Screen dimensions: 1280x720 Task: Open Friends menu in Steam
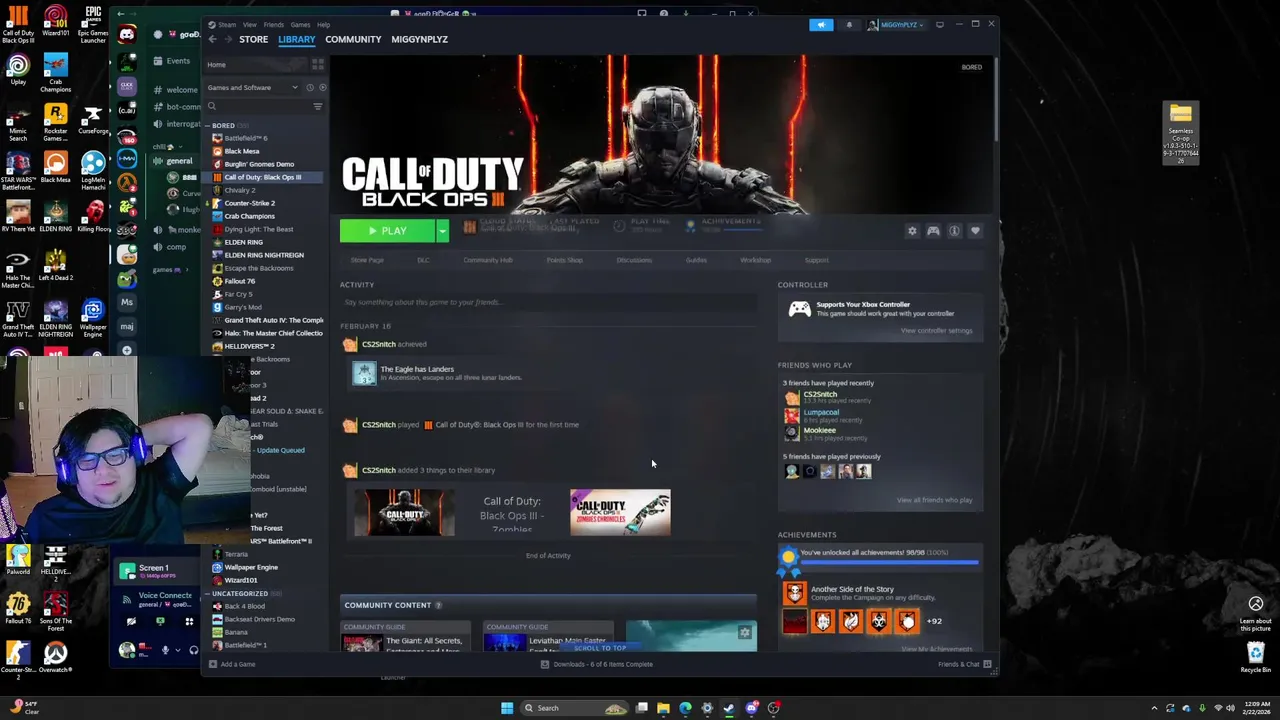(x=273, y=24)
